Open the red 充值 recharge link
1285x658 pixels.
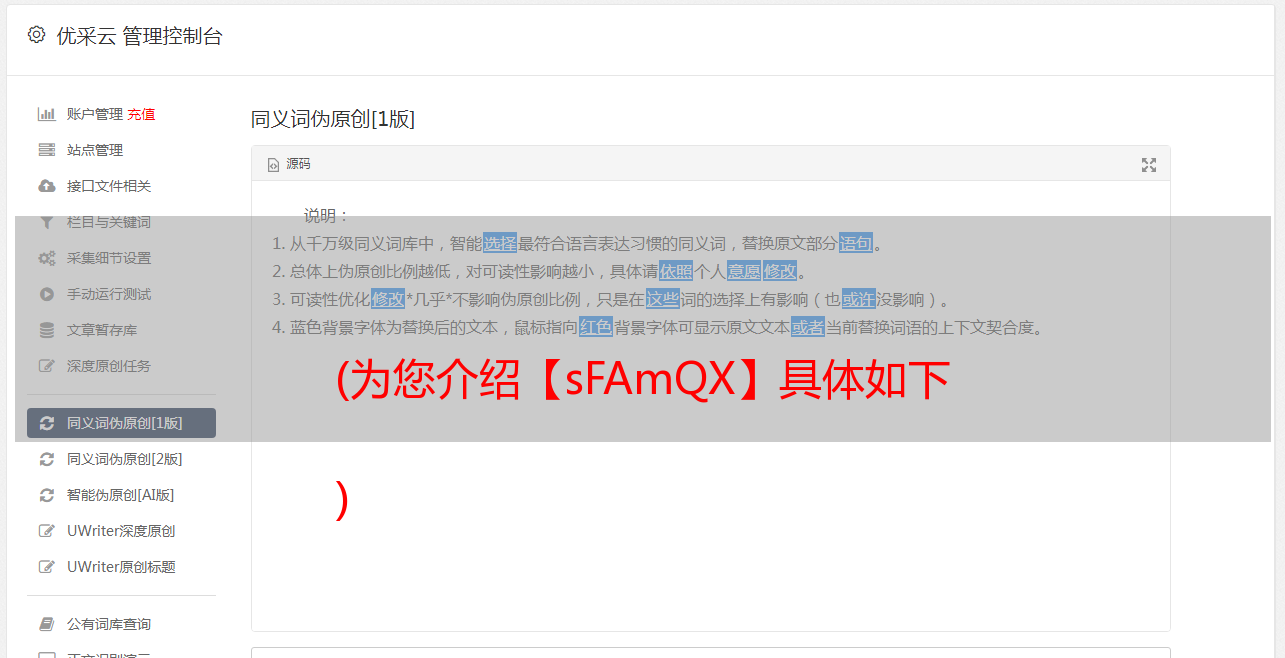[x=141, y=114]
